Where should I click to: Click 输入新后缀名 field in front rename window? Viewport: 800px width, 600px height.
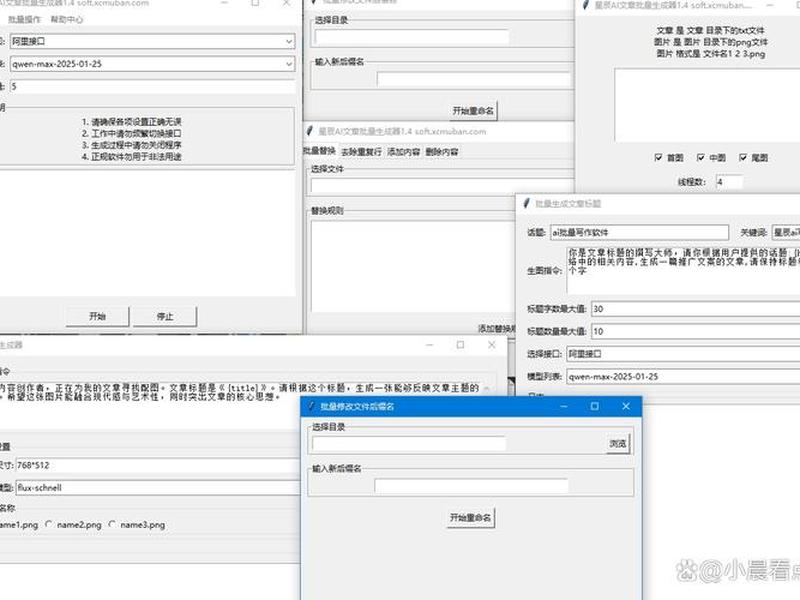pyautogui.click(x=471, y=486)
